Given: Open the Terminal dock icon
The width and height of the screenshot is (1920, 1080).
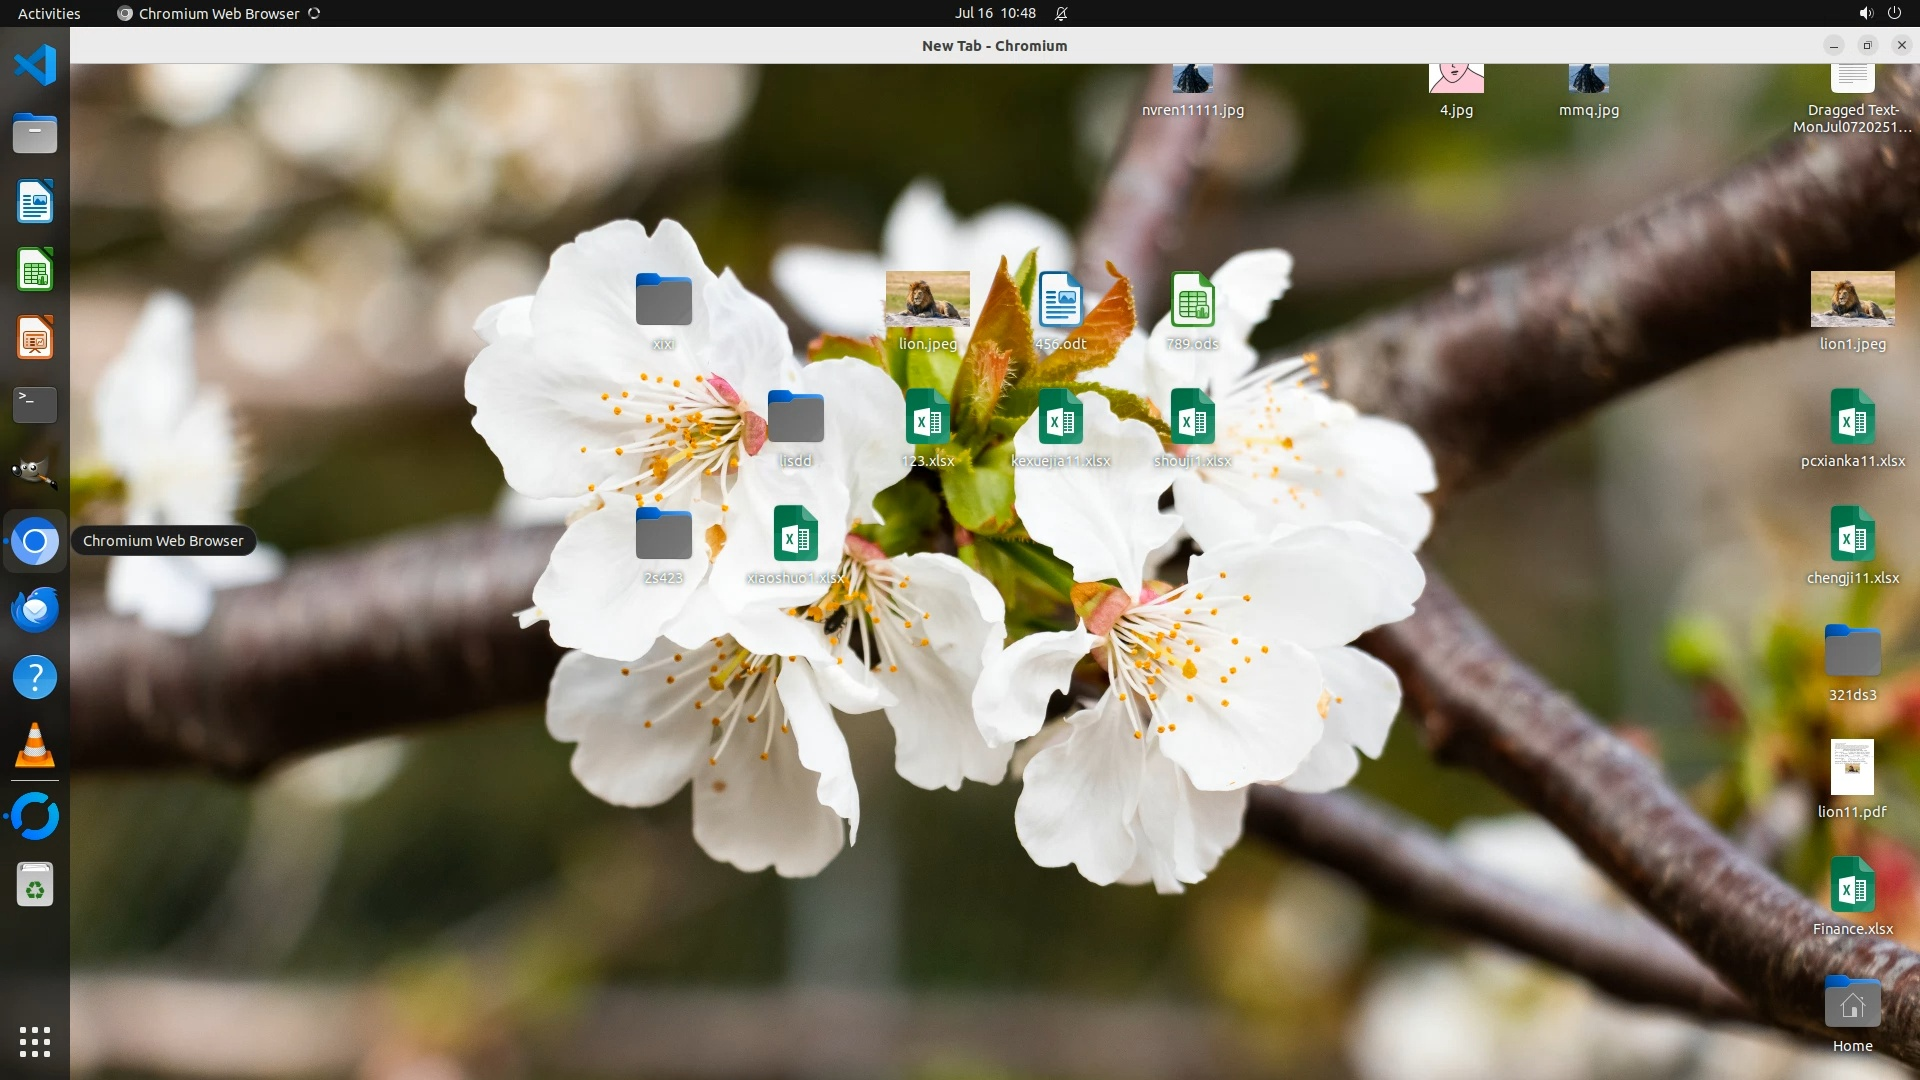Looking at the screenshot, I should point(35,405).
